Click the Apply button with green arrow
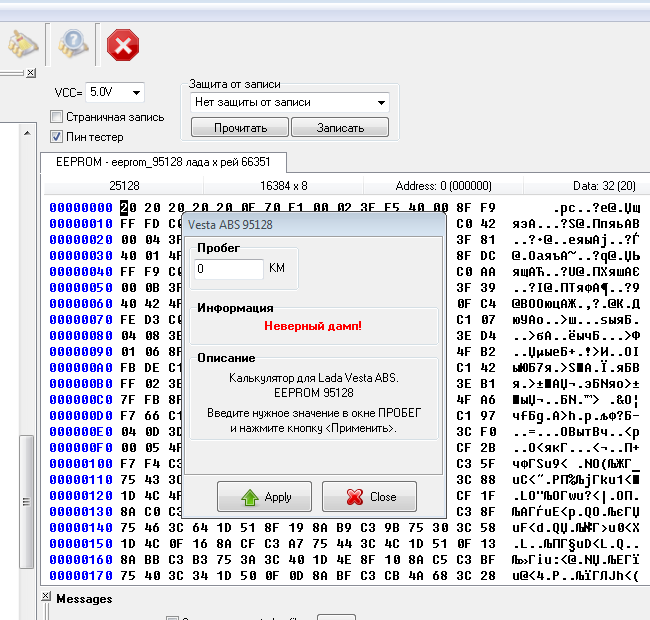 (264, 496)
